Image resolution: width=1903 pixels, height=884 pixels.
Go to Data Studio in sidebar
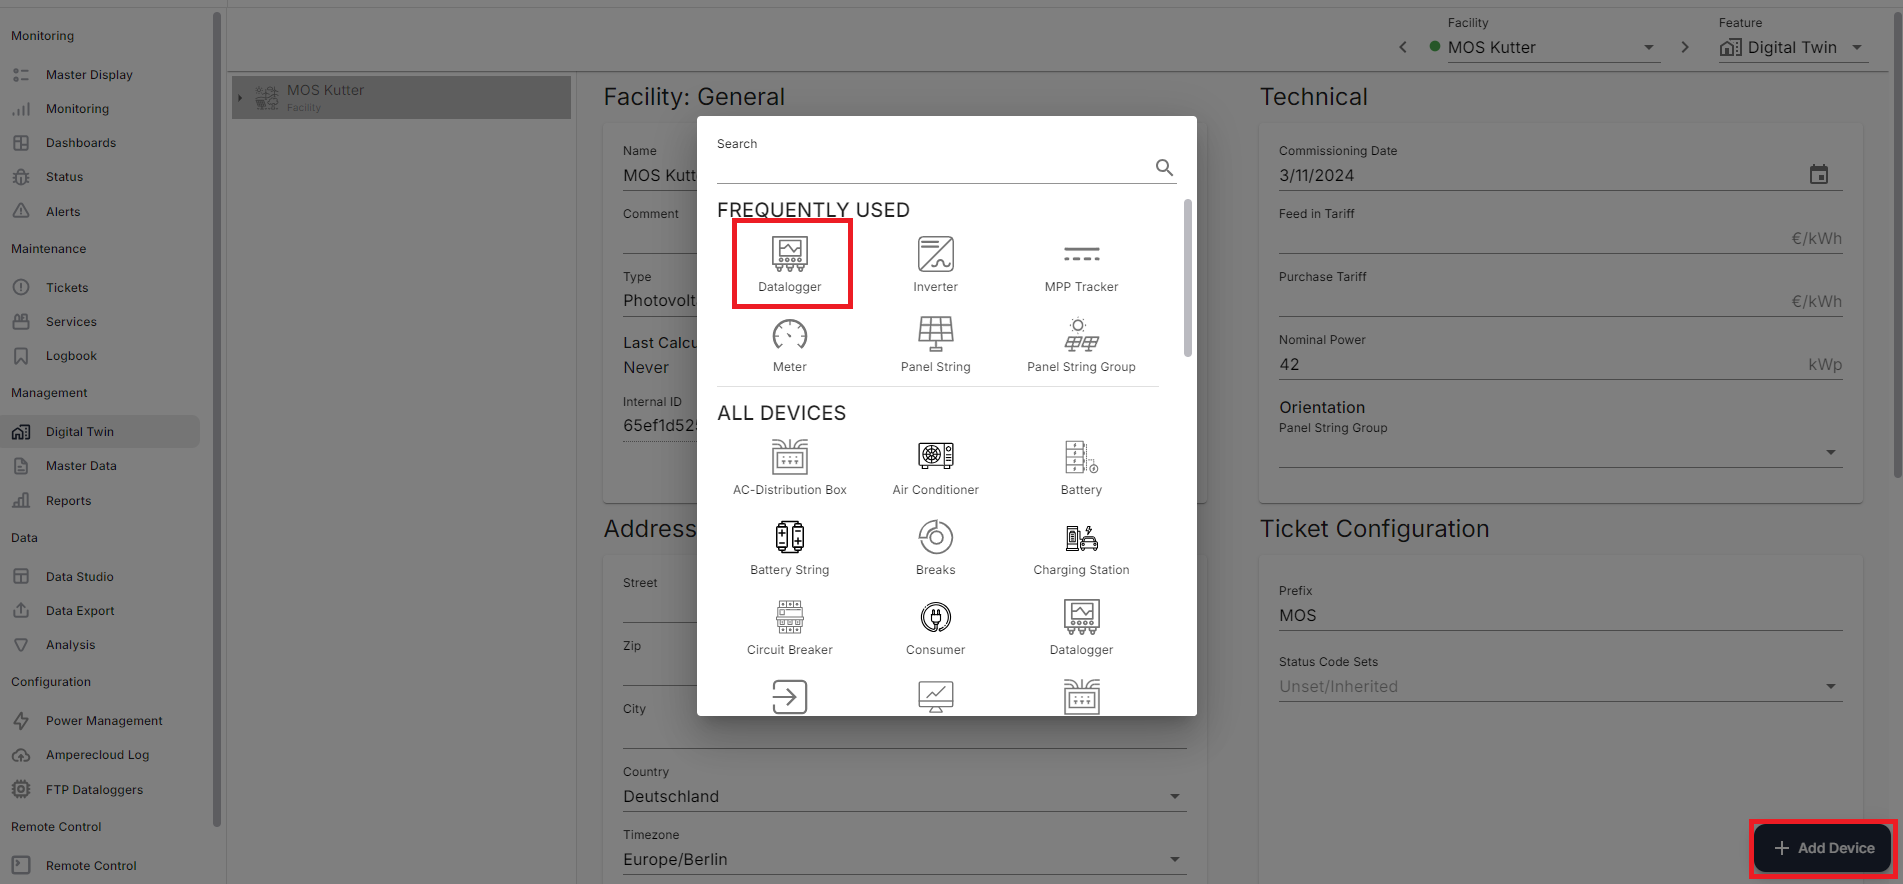coord(79,577)
